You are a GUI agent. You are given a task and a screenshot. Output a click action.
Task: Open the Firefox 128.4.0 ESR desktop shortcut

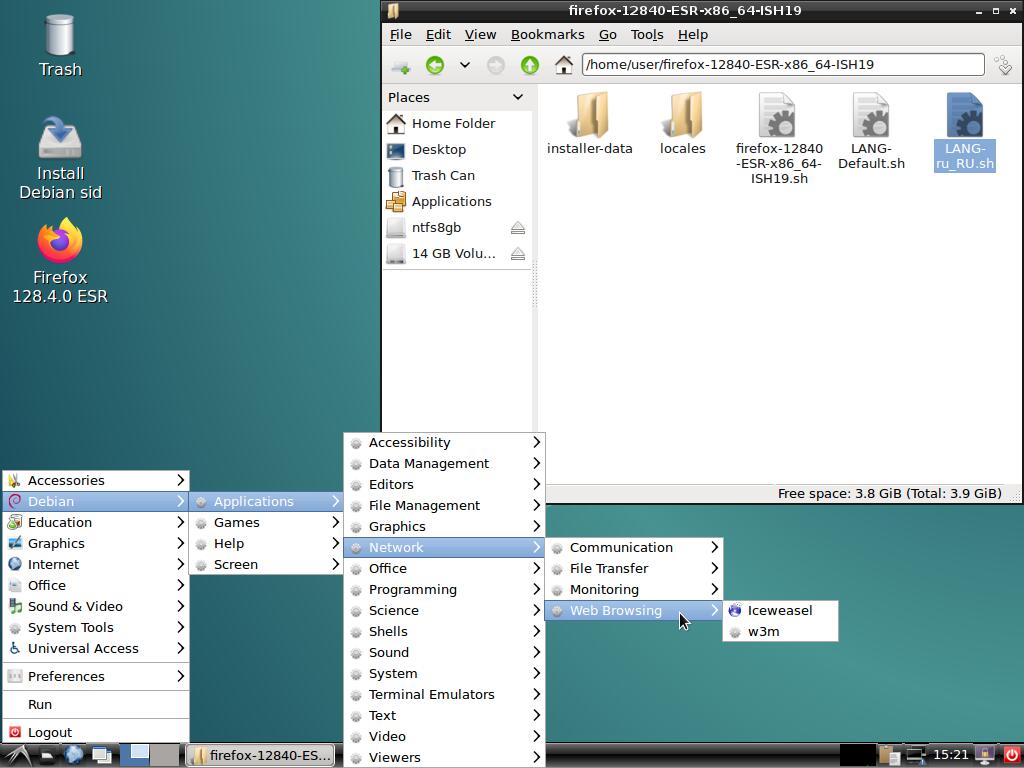coord(60,262)
